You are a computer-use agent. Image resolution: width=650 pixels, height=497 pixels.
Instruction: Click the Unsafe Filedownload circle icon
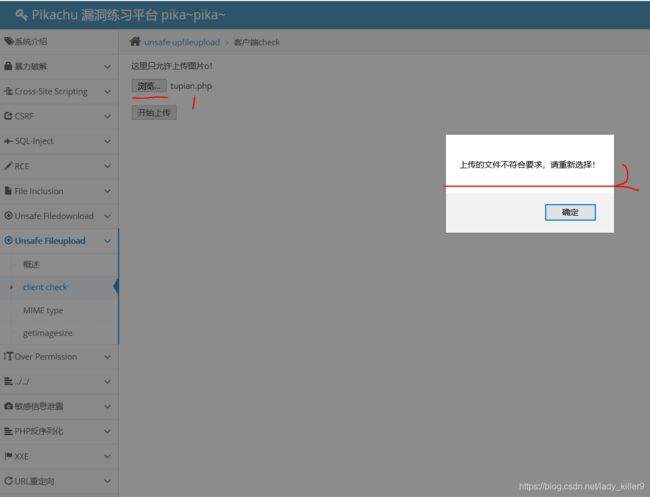click(x=8, y=216)
